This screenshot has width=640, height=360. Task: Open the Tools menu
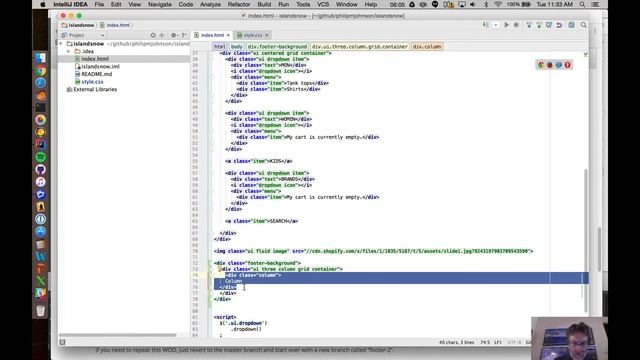click(303, 4)
